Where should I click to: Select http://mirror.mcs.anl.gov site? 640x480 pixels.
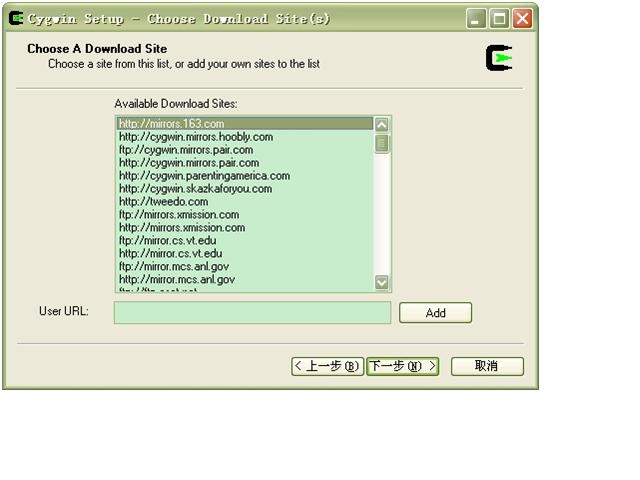(x=245, y=280)
